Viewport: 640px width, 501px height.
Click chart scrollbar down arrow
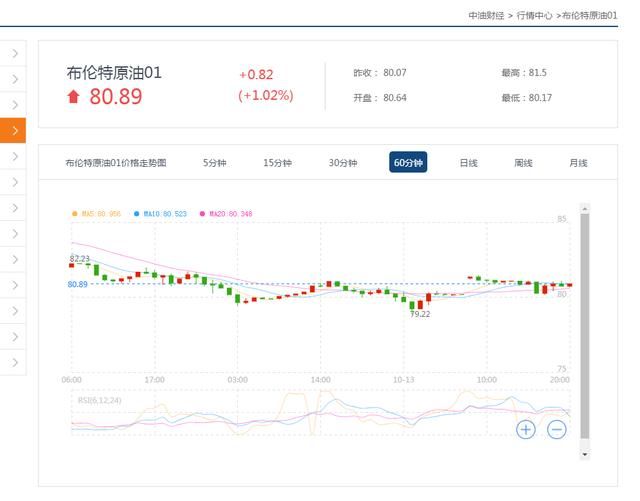pos(585,454)
